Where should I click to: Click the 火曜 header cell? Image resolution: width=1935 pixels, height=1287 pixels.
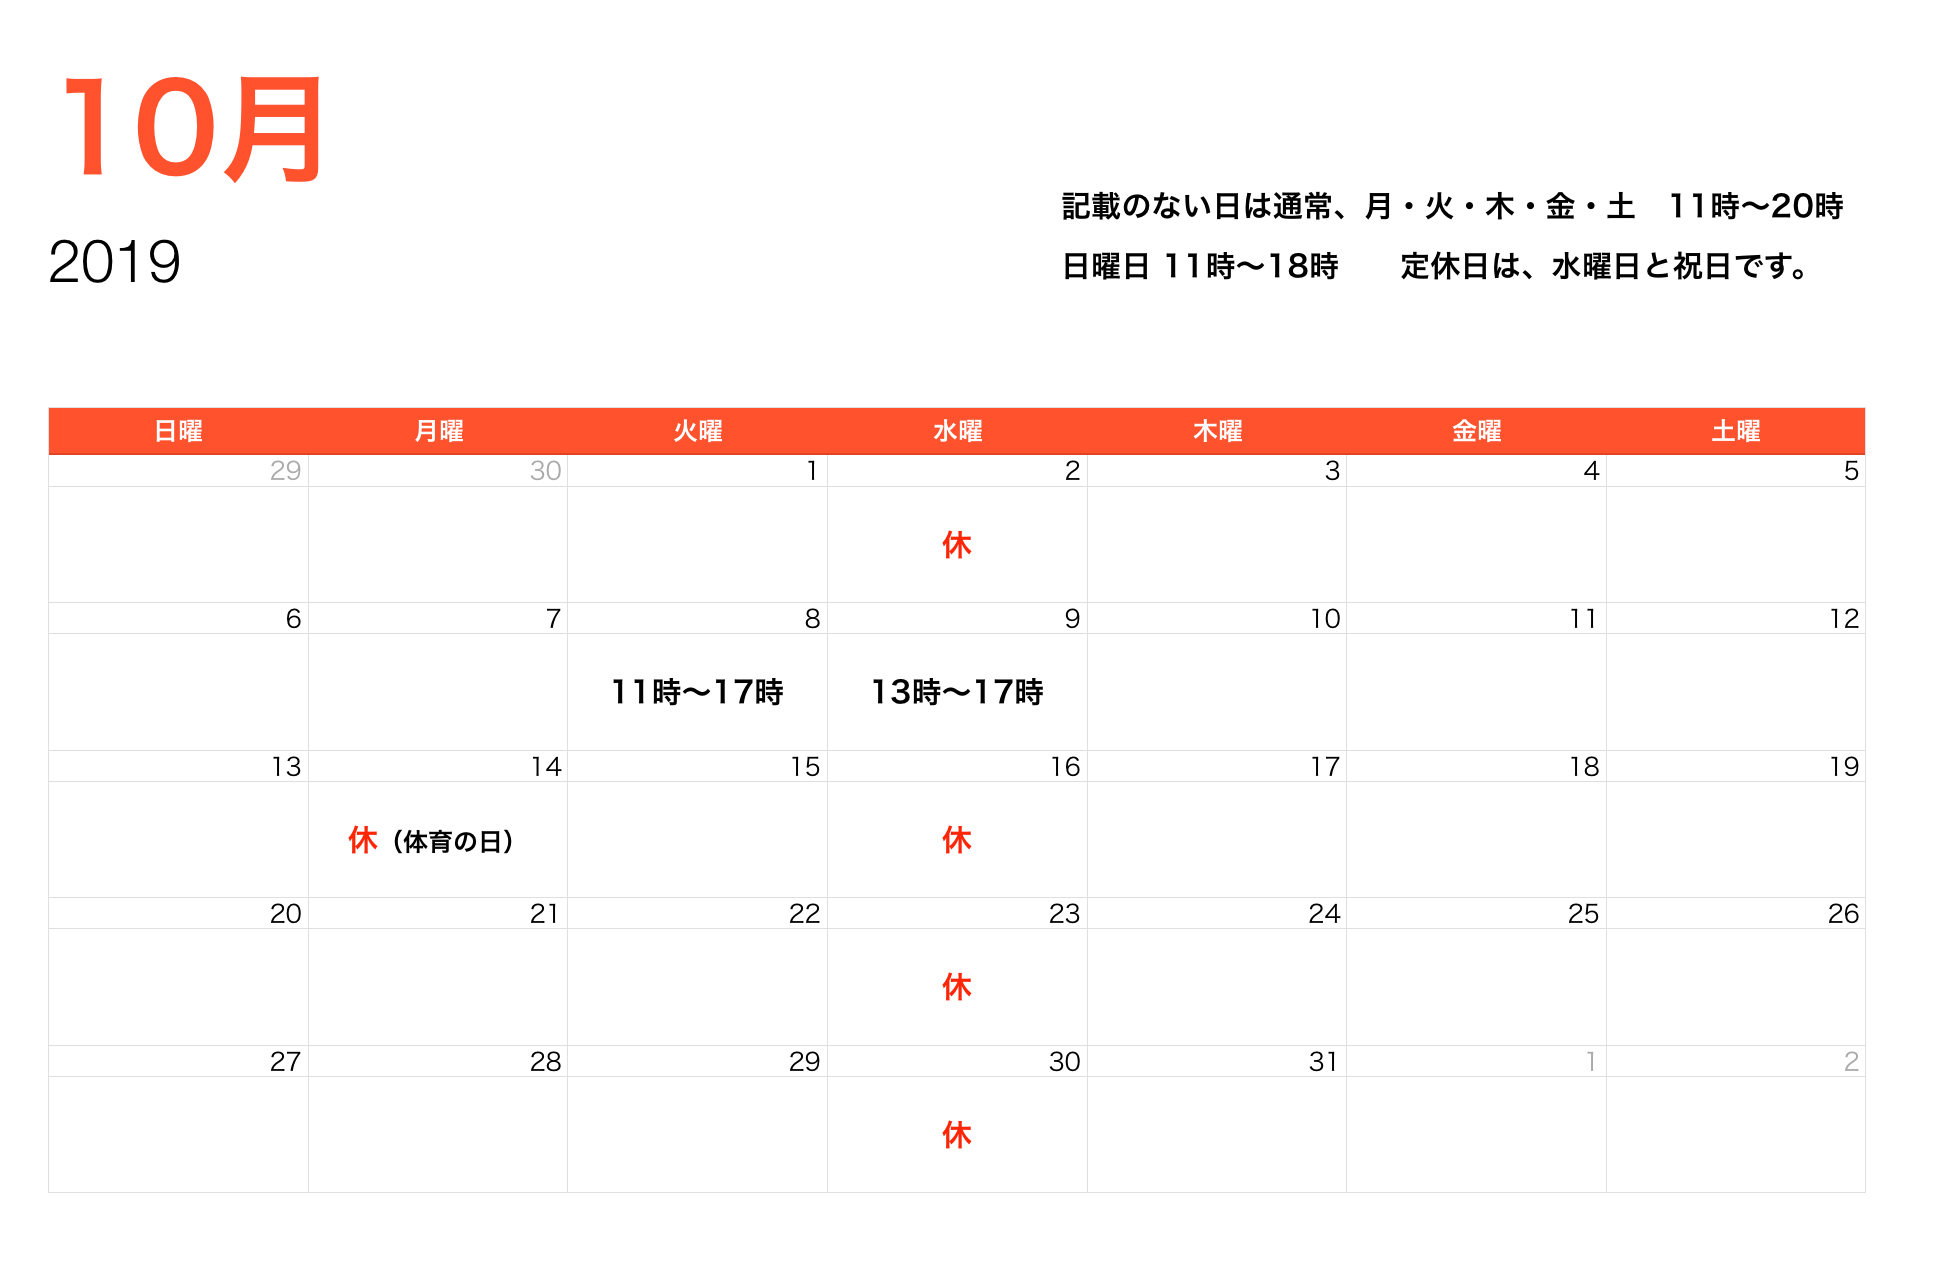pos(697,430)
